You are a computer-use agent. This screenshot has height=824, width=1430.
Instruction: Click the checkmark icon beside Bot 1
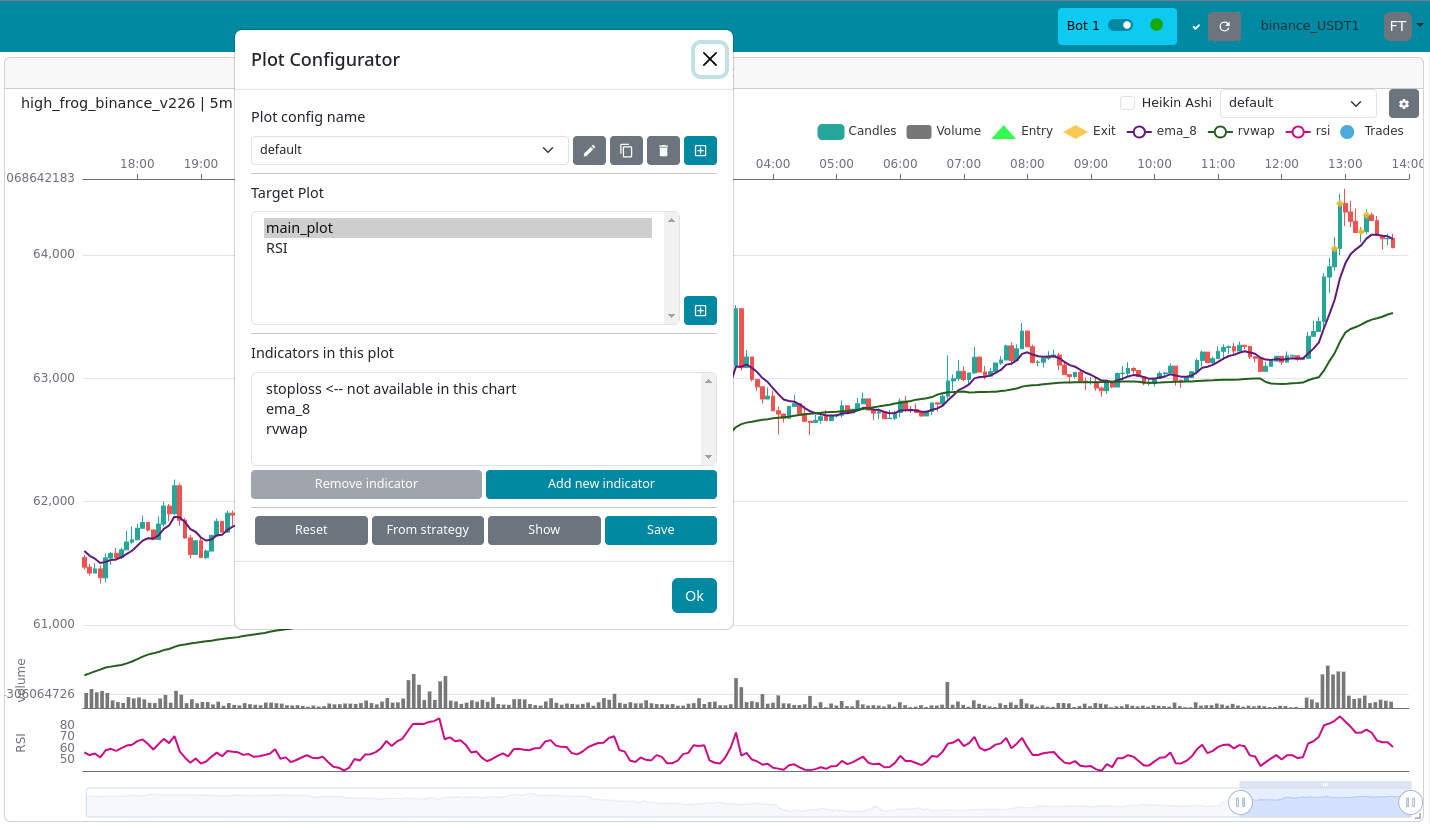(x=1196, y=26)
